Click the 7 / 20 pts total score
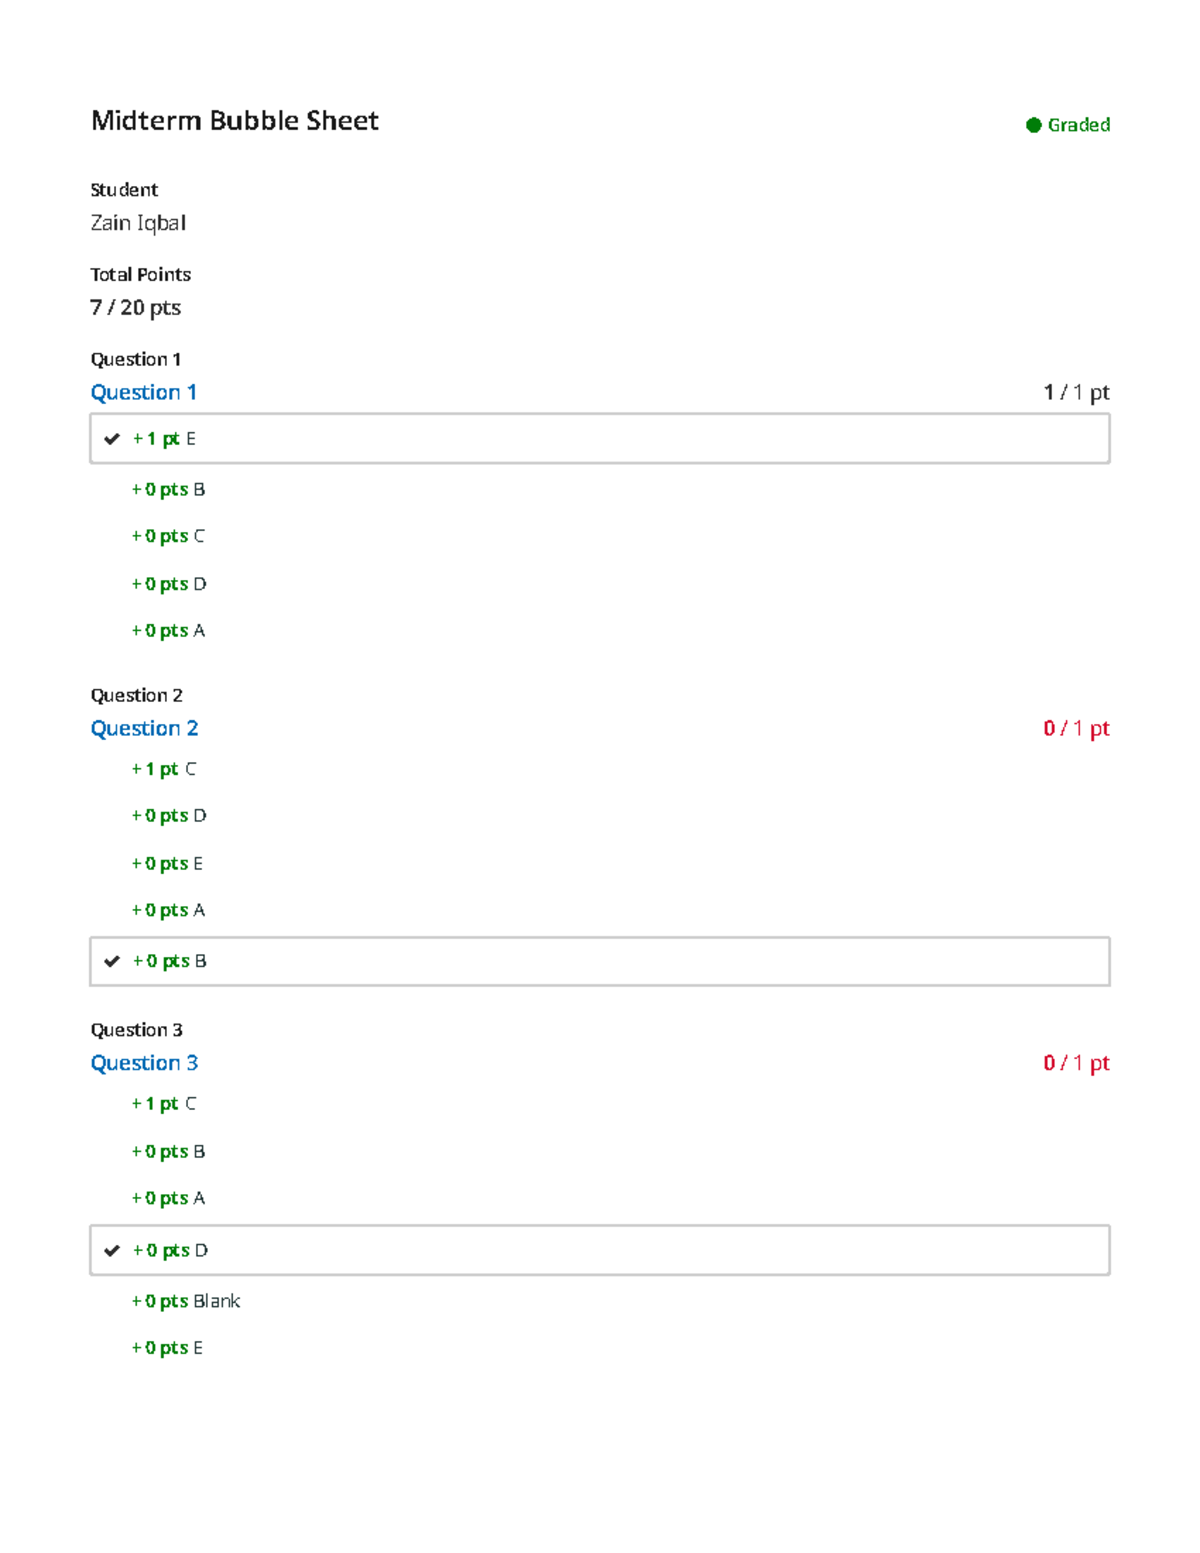Image resolution: width=1200 pixels, height=1553 pixels. (x=136, y=308)
